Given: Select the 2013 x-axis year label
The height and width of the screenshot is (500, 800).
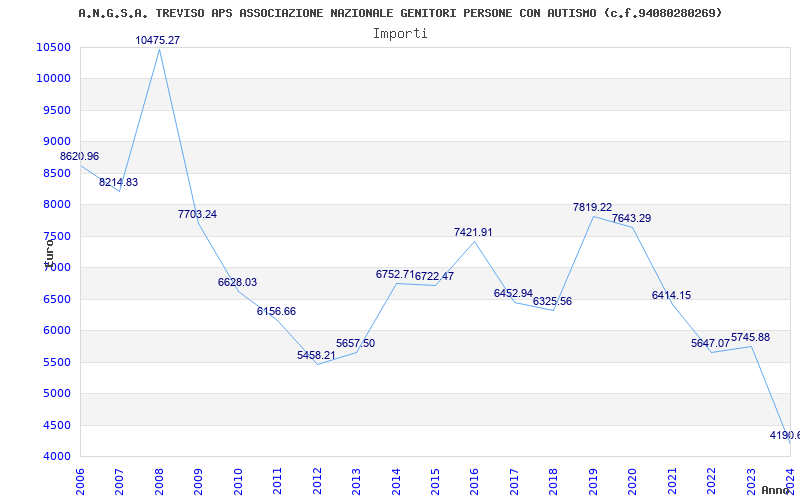Looking at the screenshot, I should pyautogui.click(x=356, y=482).
